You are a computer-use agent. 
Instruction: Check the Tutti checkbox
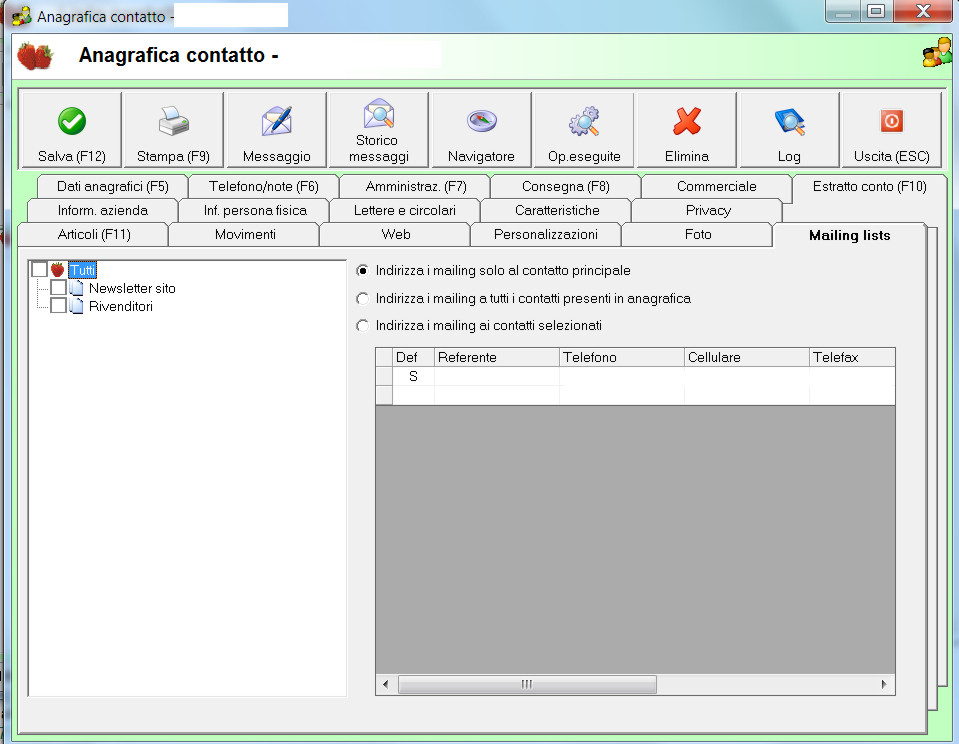click(x=39, y=270)
